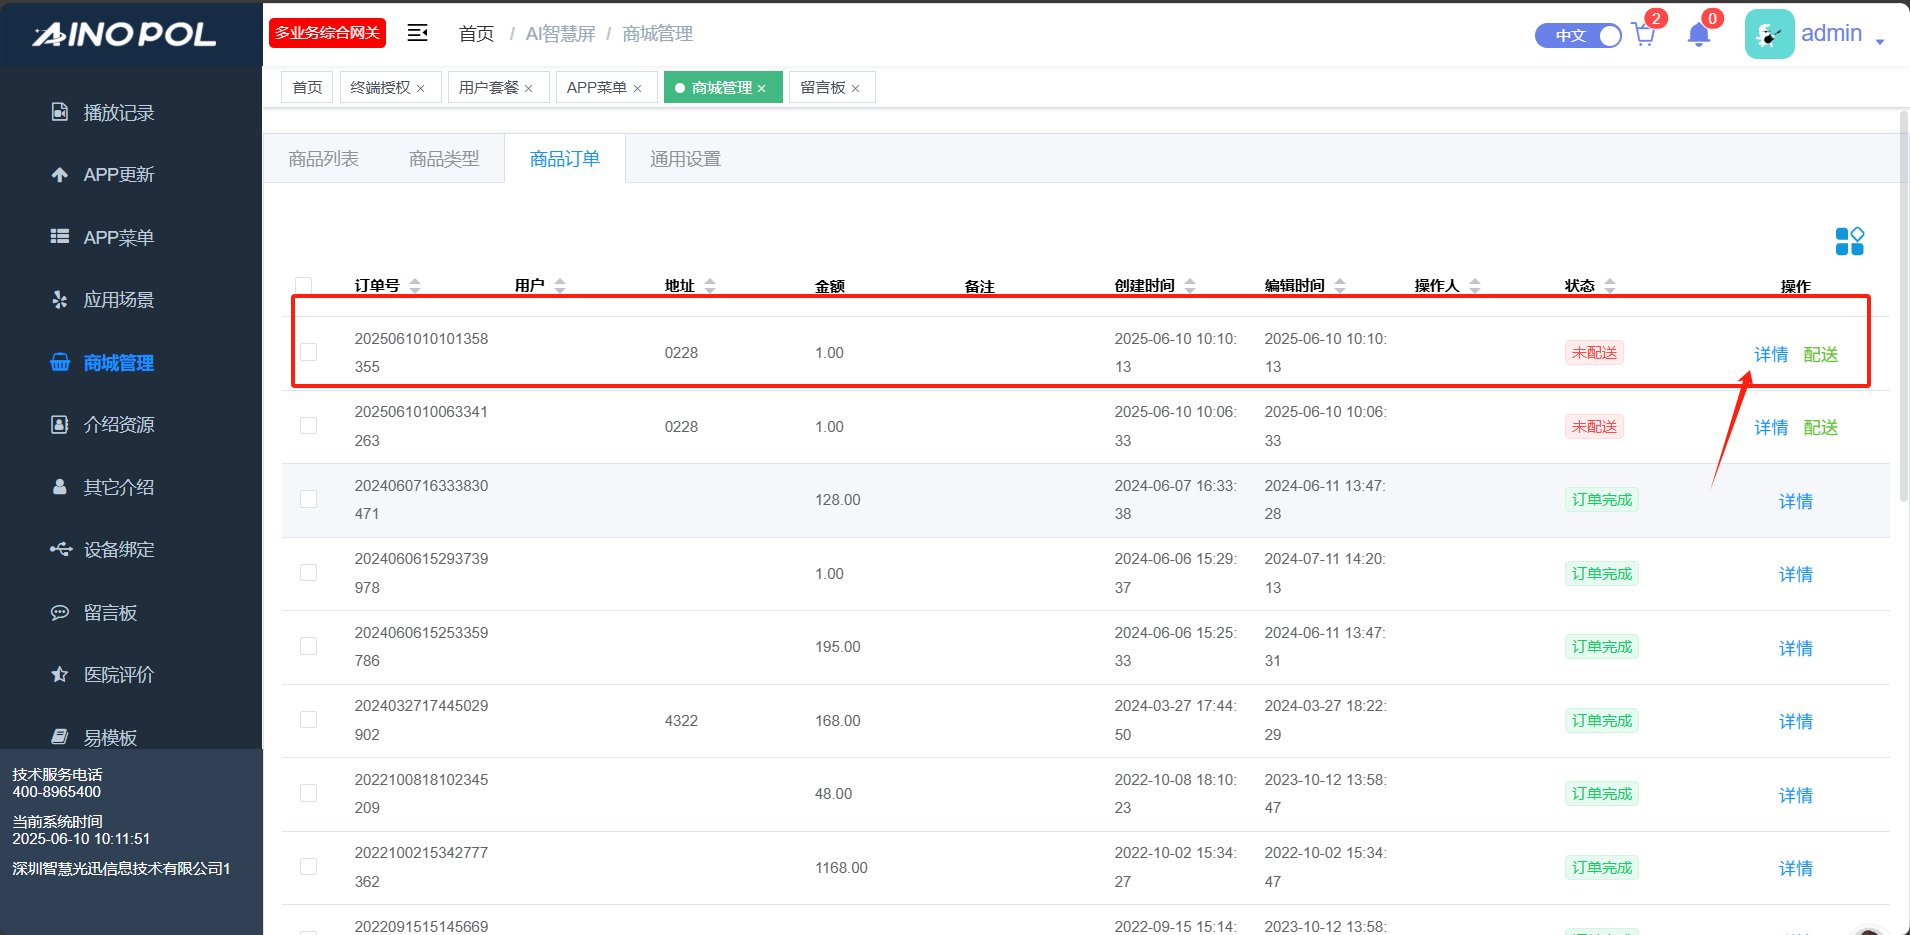Open 设备绑定 from the sidebar

(118, 550)
